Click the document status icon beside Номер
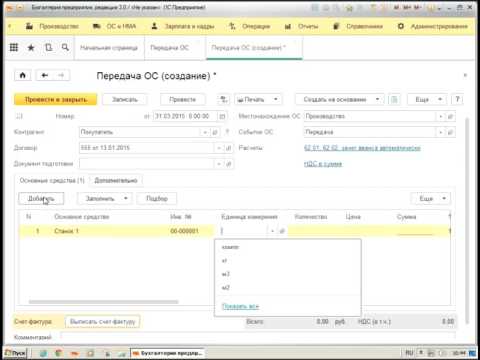 (19, 116)
